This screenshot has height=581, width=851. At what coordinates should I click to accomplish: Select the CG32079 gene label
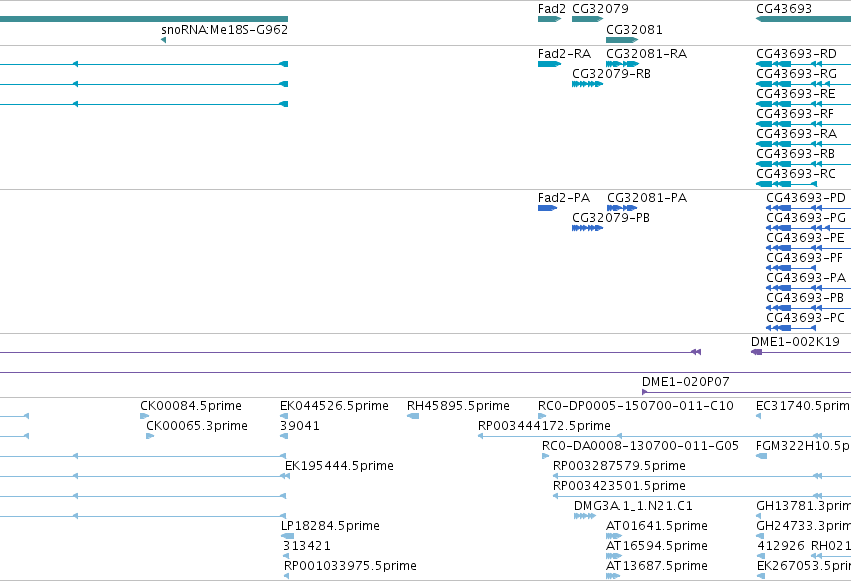tap(600, 9)
